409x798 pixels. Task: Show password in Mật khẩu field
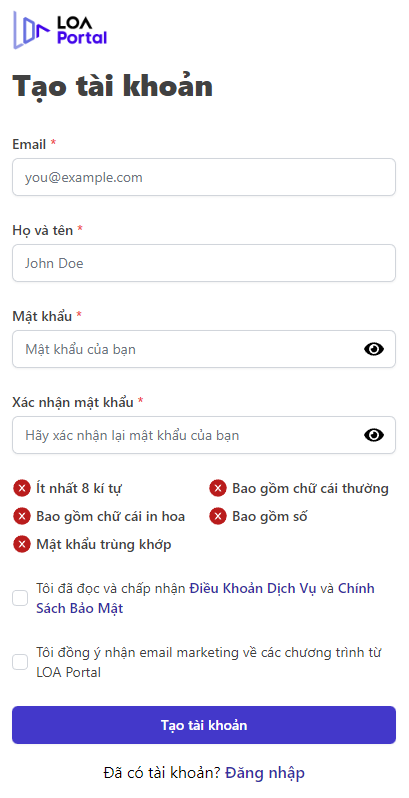click(374, 349)
